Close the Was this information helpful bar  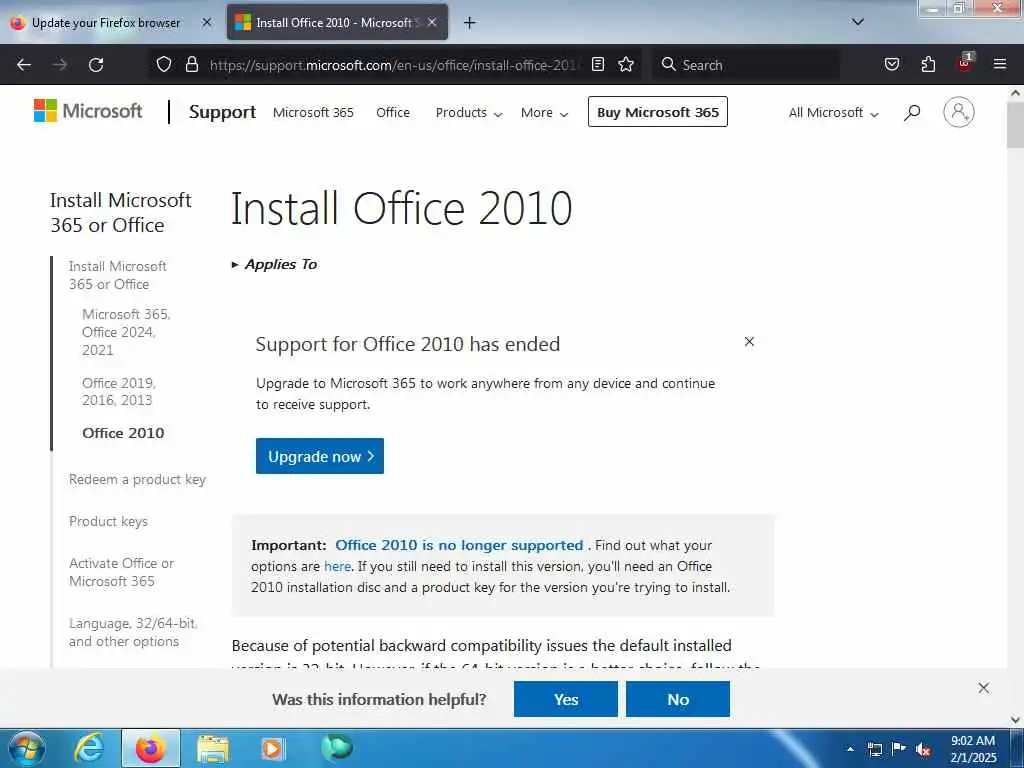point(984,688)
